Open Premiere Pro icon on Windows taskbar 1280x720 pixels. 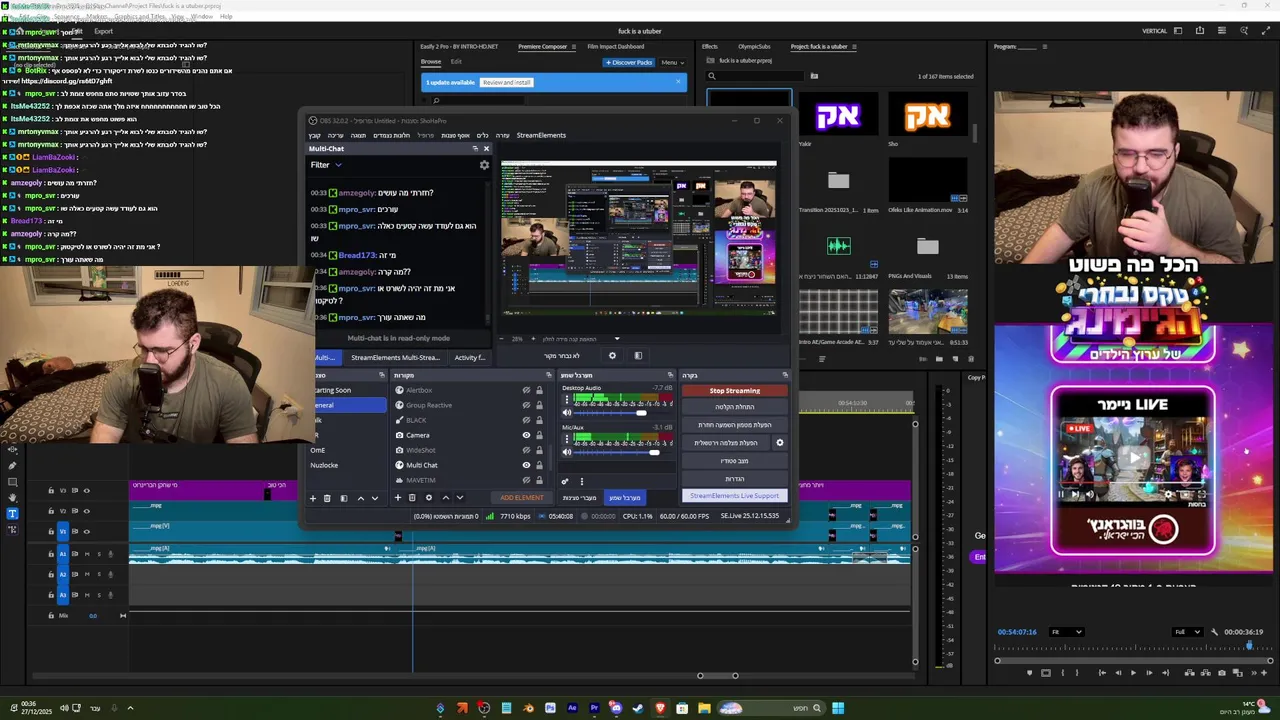pyautogui.click(x=594, y=708)
